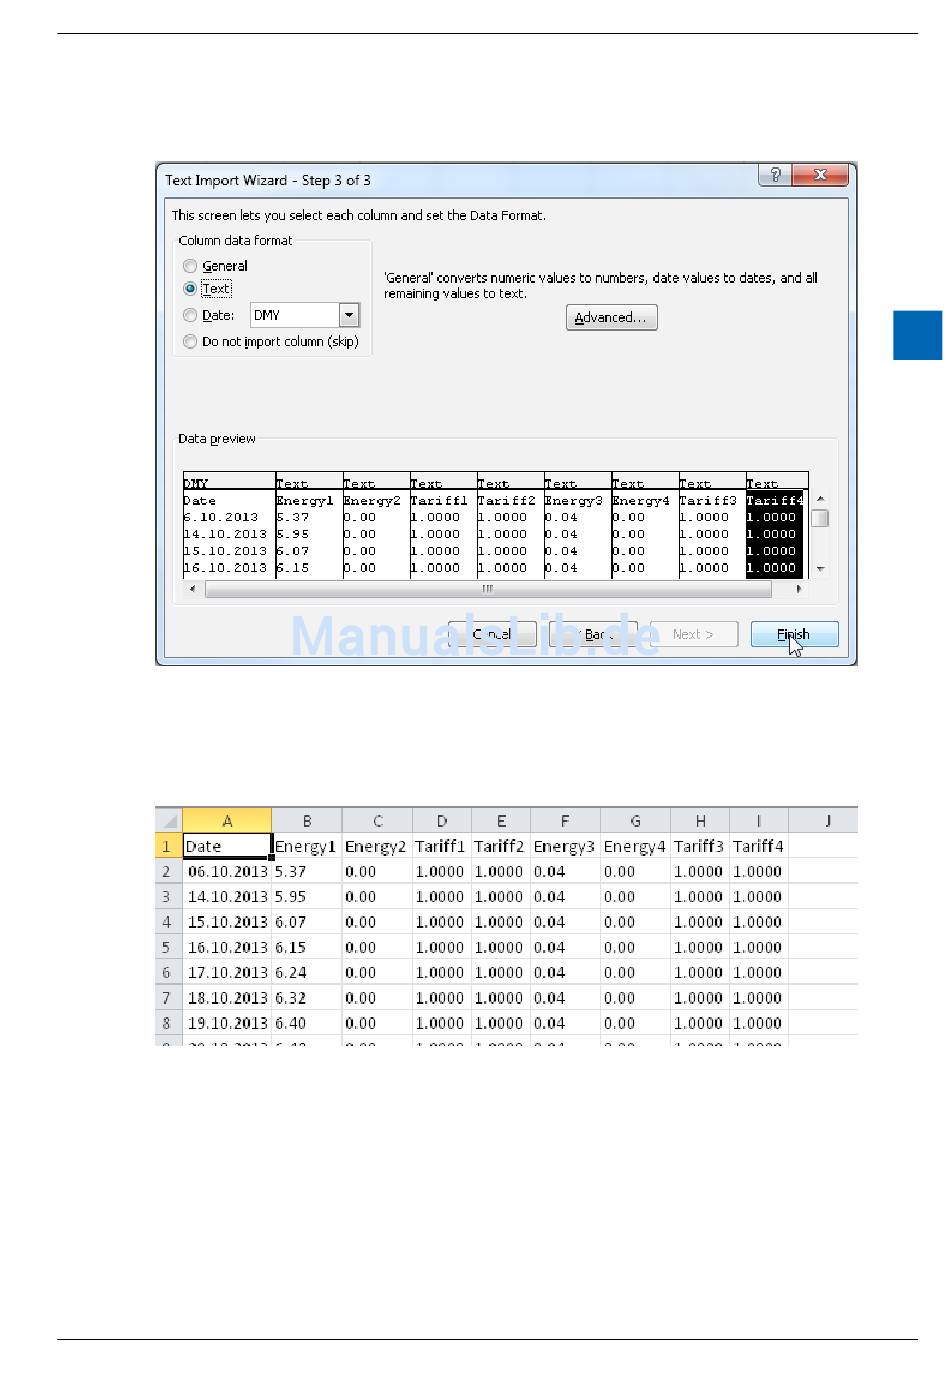Select the Text column data format option
The image size is (950, 1378).
(190, 288)
